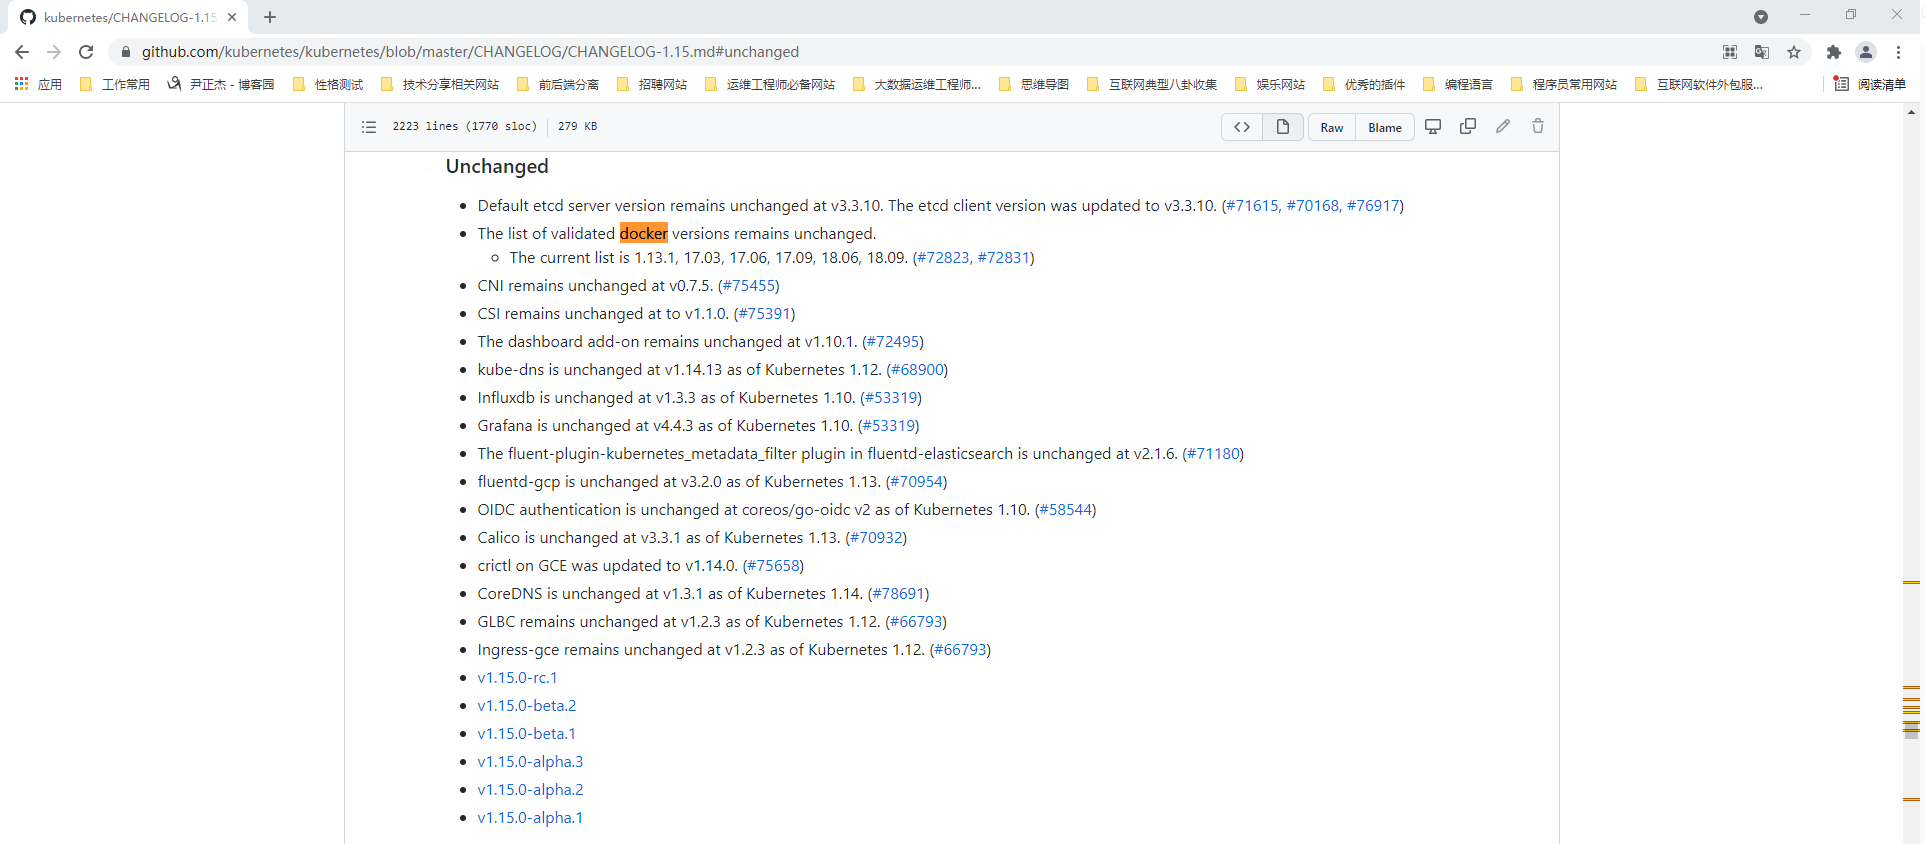Bookmark this page with the star icon

pos(1794,52)
